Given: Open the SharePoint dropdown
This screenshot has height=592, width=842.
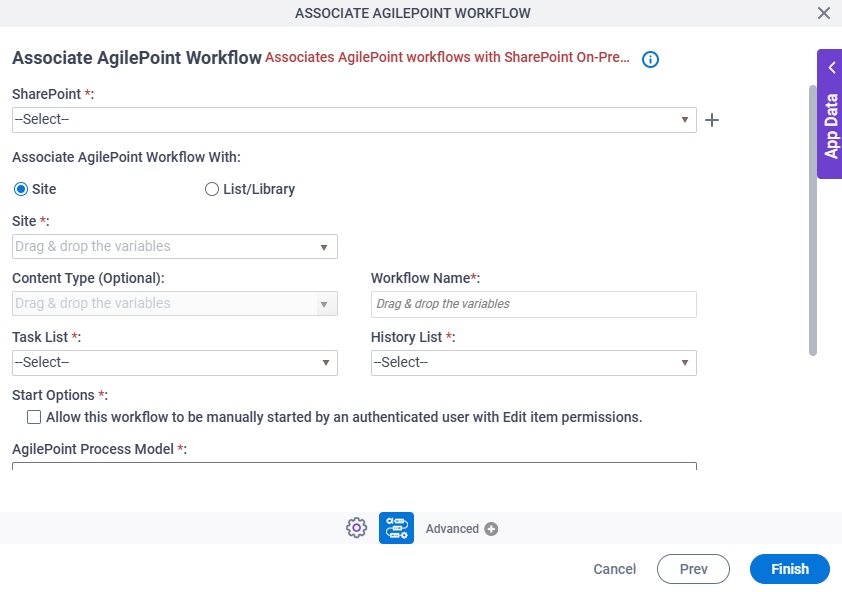Looking at the screenshot, I should 354,120.
